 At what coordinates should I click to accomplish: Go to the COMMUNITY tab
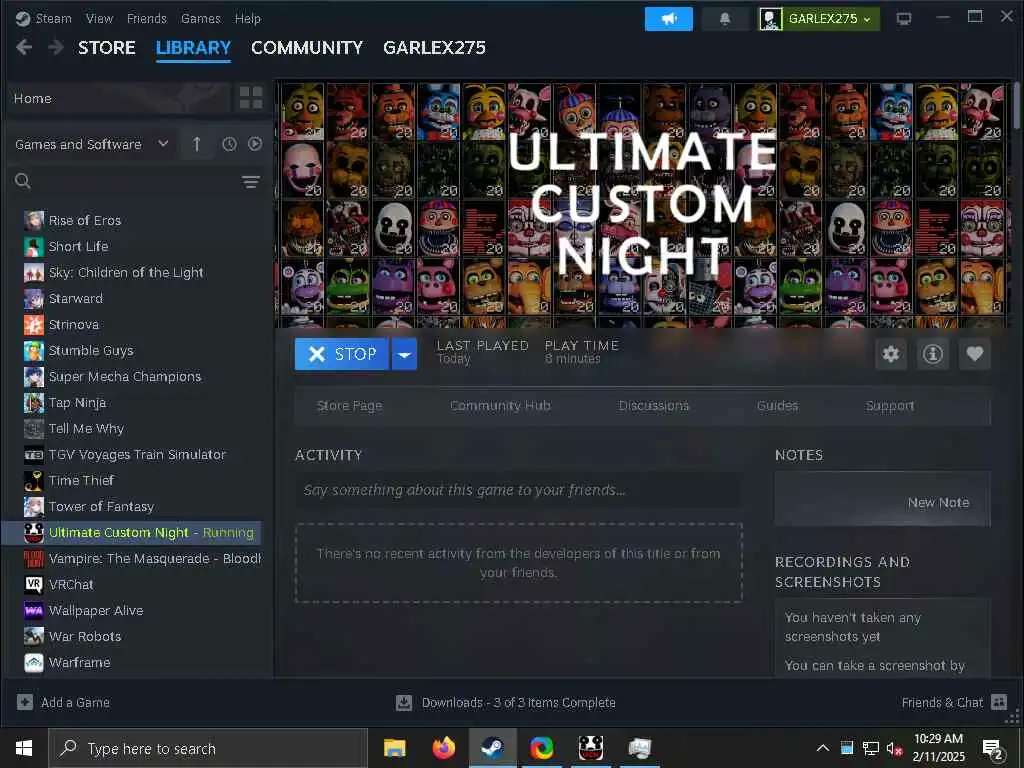pyautogui.click(x=307, y=48)
